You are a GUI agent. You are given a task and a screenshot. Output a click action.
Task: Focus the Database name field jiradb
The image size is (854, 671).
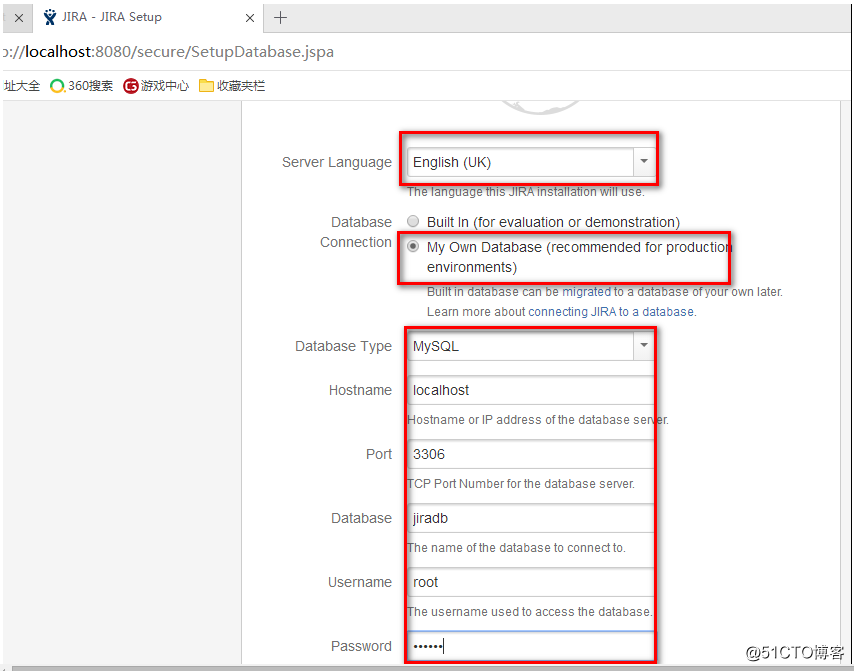(x=531, y=518)
